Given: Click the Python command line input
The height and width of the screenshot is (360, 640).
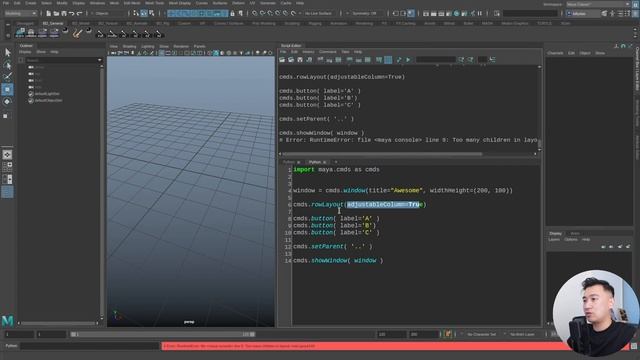Looking at the screenshot, I should 90,346.
